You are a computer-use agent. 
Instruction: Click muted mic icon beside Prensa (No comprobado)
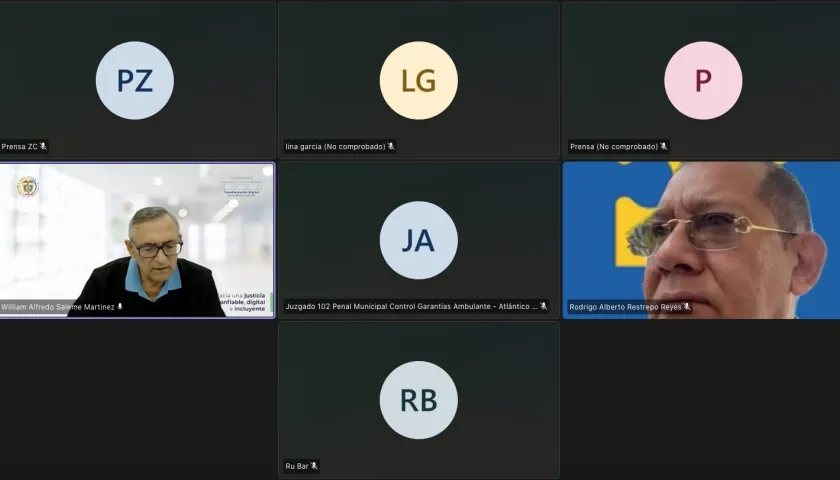664,147
